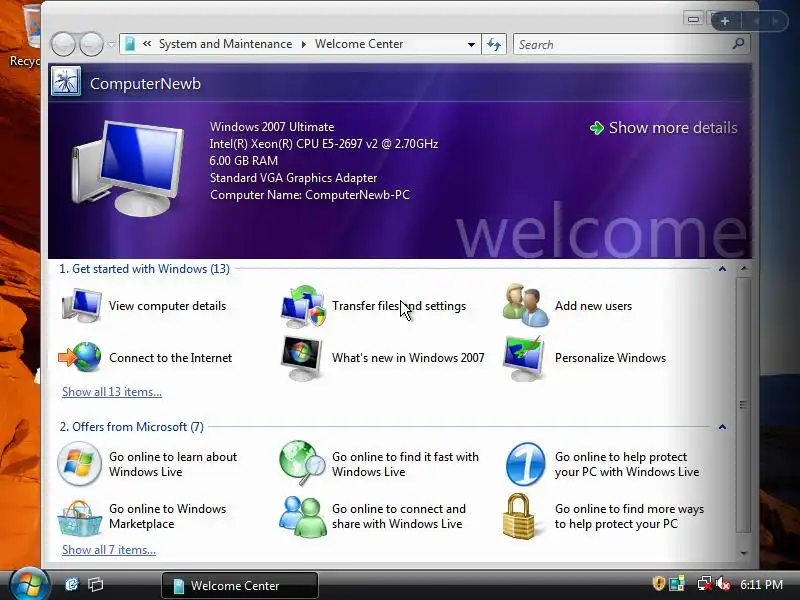This screenshot has width=800, height=600.
Task: Click Add new users label
Action: coord(593,306)
